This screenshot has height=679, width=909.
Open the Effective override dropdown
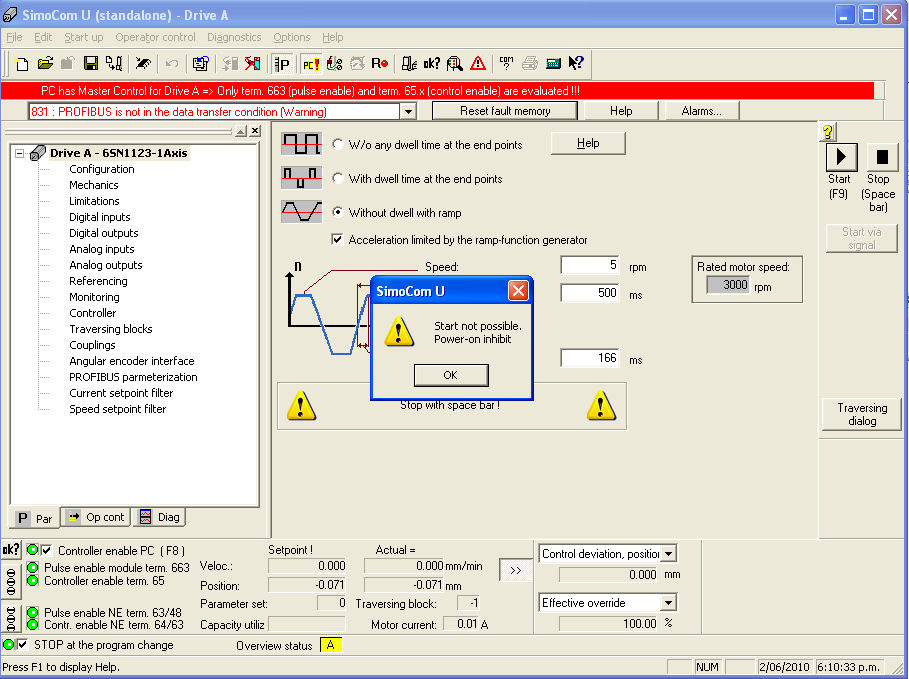point(668,603)
